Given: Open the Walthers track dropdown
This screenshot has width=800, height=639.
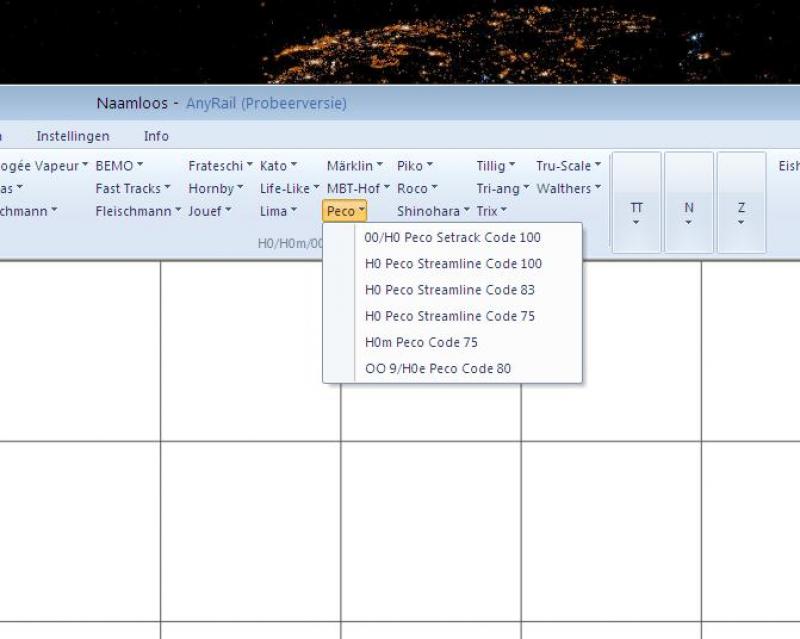Looking at the screenshot, I should click(568, 188).
